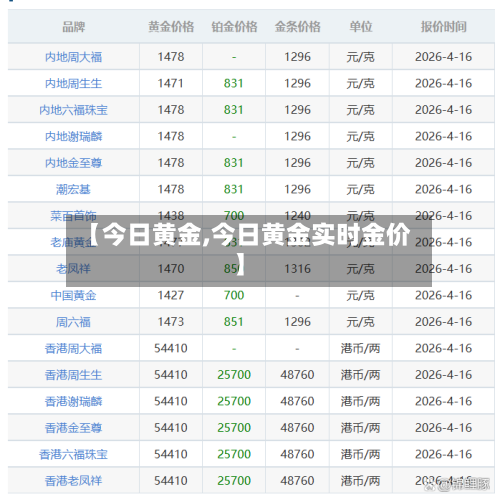Image resolution: width=500 pixels, height=502 pixels.
Task: Open the 香港六福珠宝 brand link
Action: coord(73,454)
